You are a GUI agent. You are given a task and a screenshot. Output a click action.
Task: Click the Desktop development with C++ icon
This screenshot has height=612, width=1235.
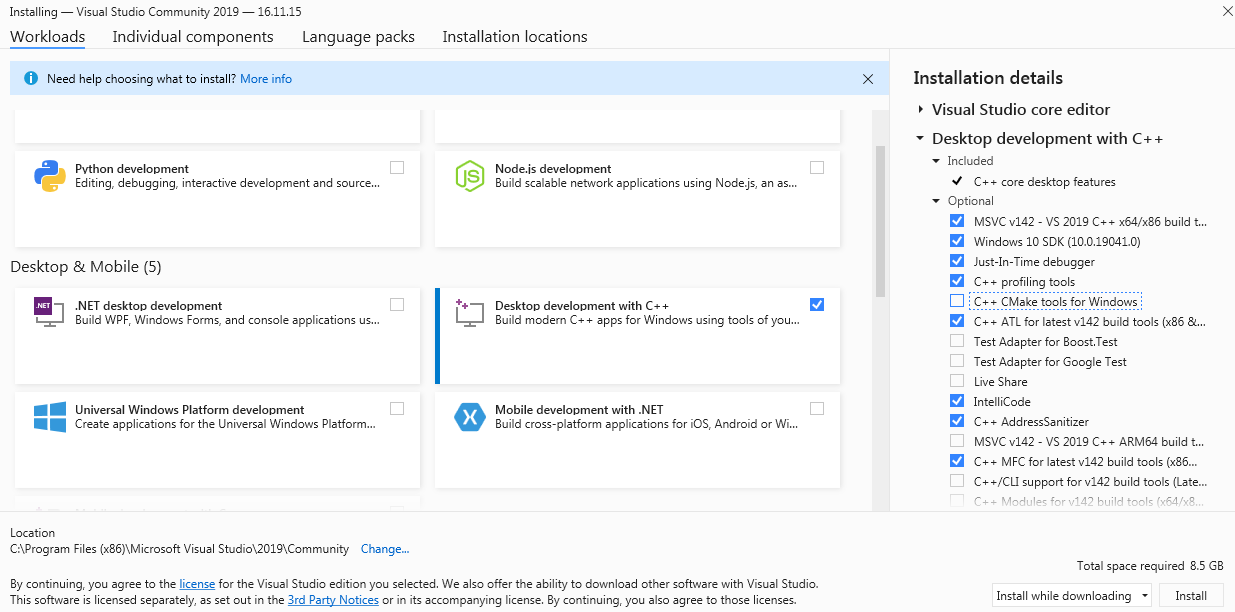tap(469, 312)
